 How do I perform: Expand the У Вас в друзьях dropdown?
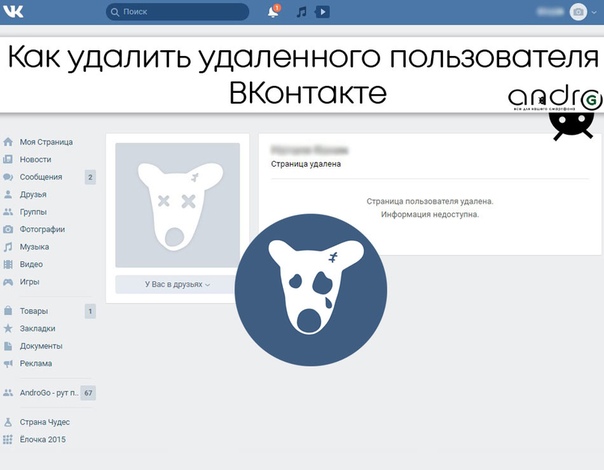(178, 284)
